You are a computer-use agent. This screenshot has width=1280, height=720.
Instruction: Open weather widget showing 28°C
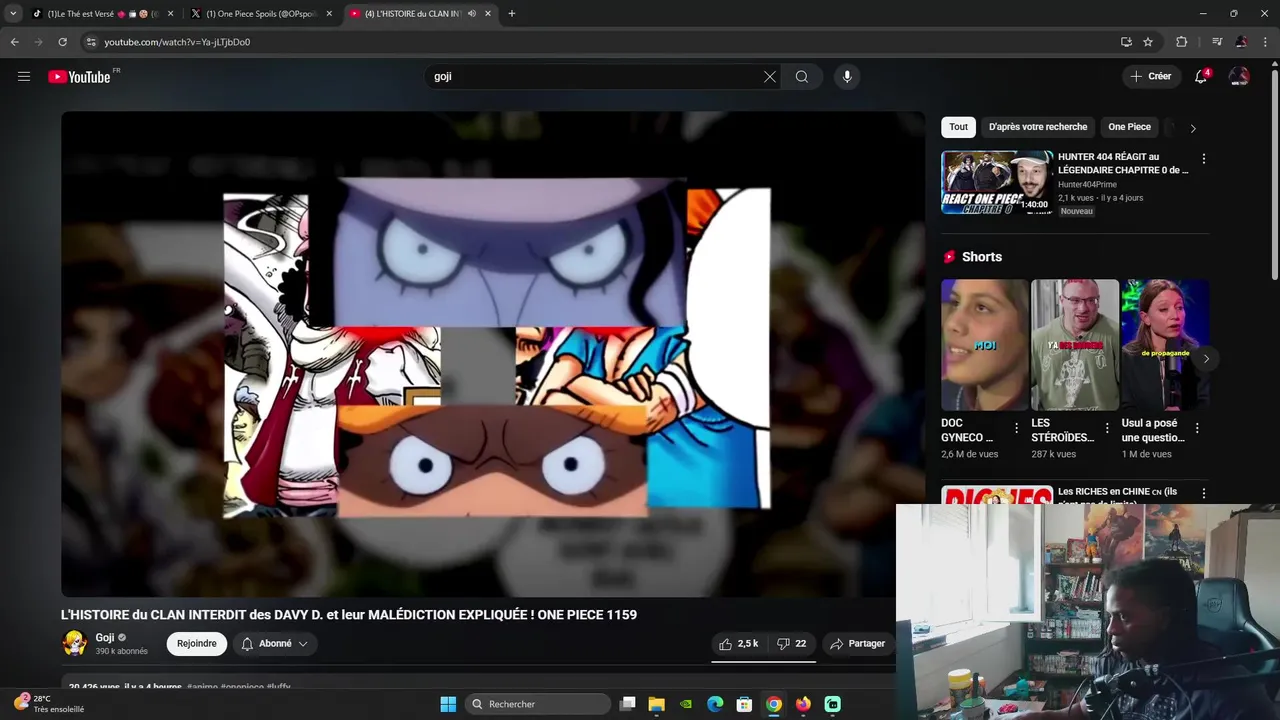[x=48, y=704]
